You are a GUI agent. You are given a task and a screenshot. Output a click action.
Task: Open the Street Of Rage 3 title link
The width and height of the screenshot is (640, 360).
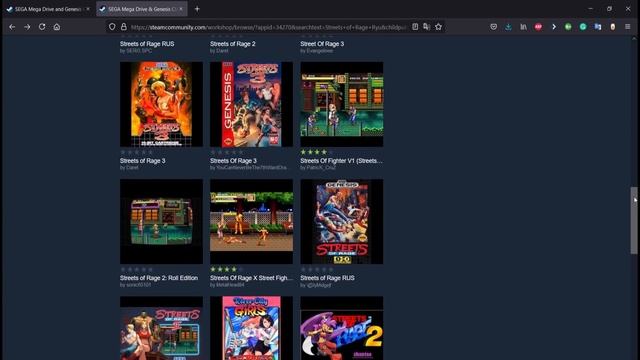tap(322, 44)
